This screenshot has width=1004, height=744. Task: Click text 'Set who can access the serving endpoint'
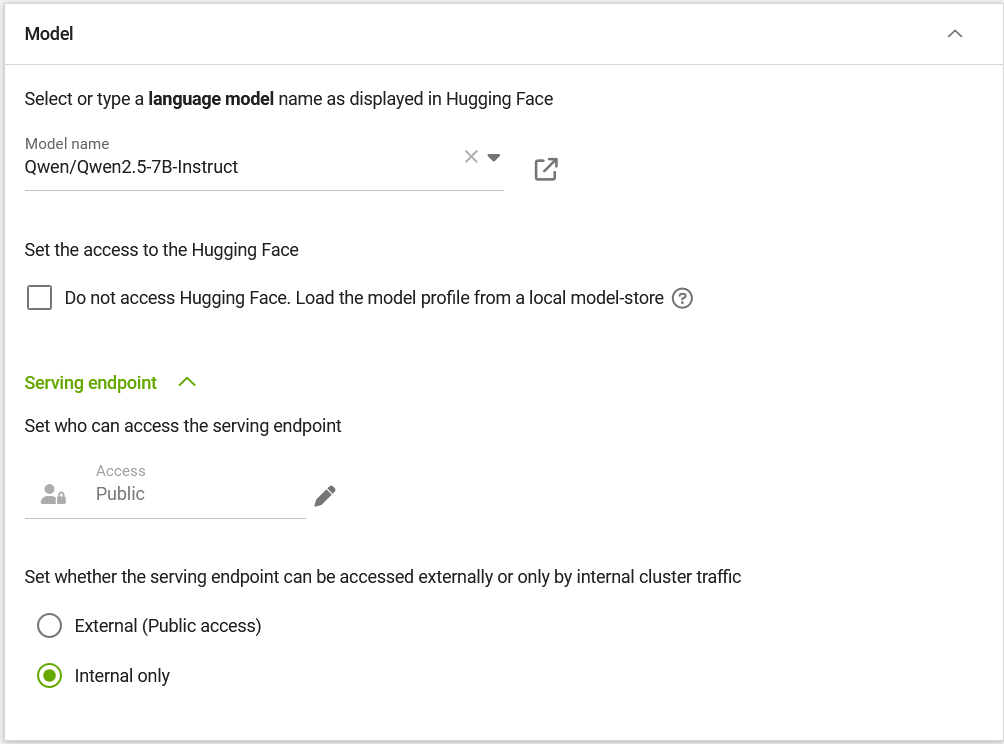182,426
